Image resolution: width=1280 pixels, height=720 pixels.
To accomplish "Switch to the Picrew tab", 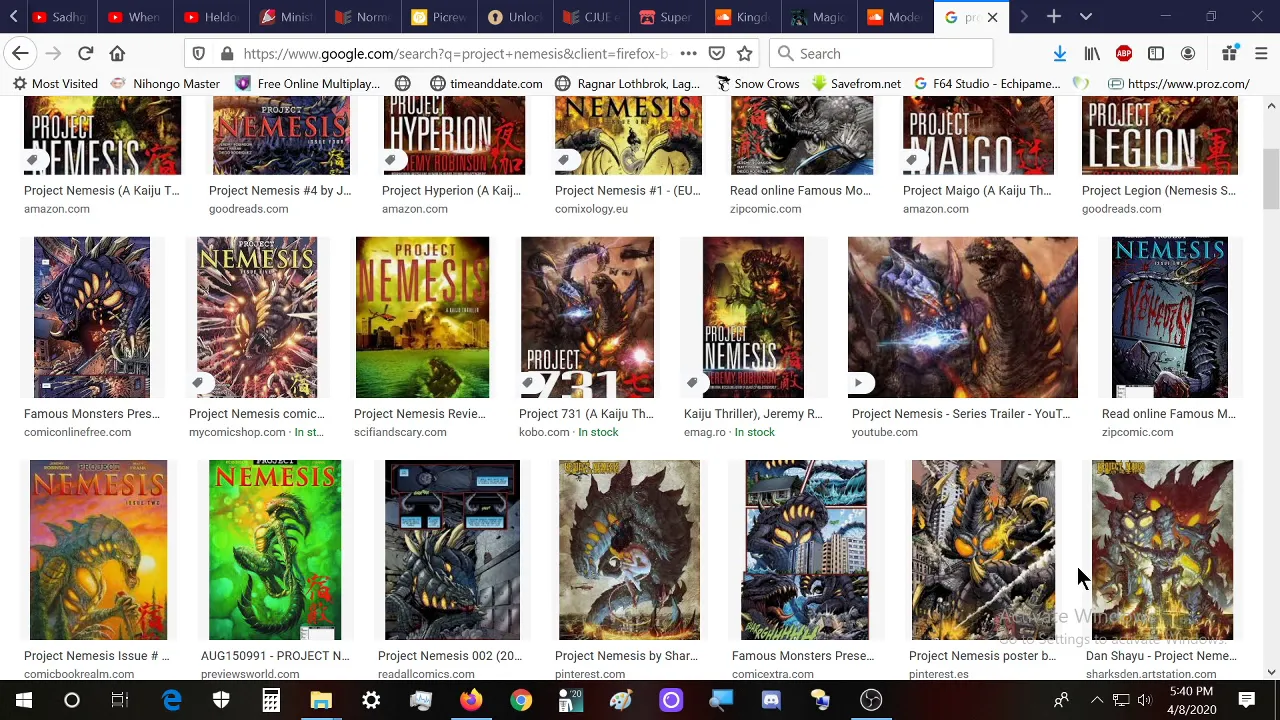I will (x=438, y=17).
